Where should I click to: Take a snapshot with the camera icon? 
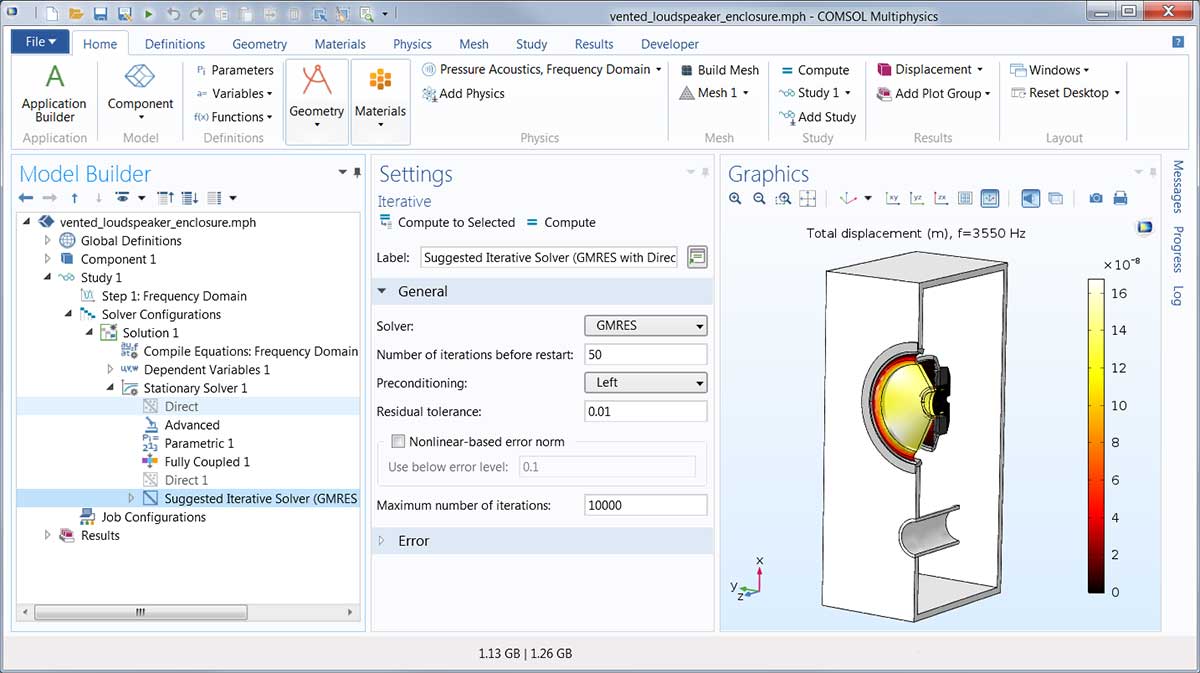[x=1096, y=199]
